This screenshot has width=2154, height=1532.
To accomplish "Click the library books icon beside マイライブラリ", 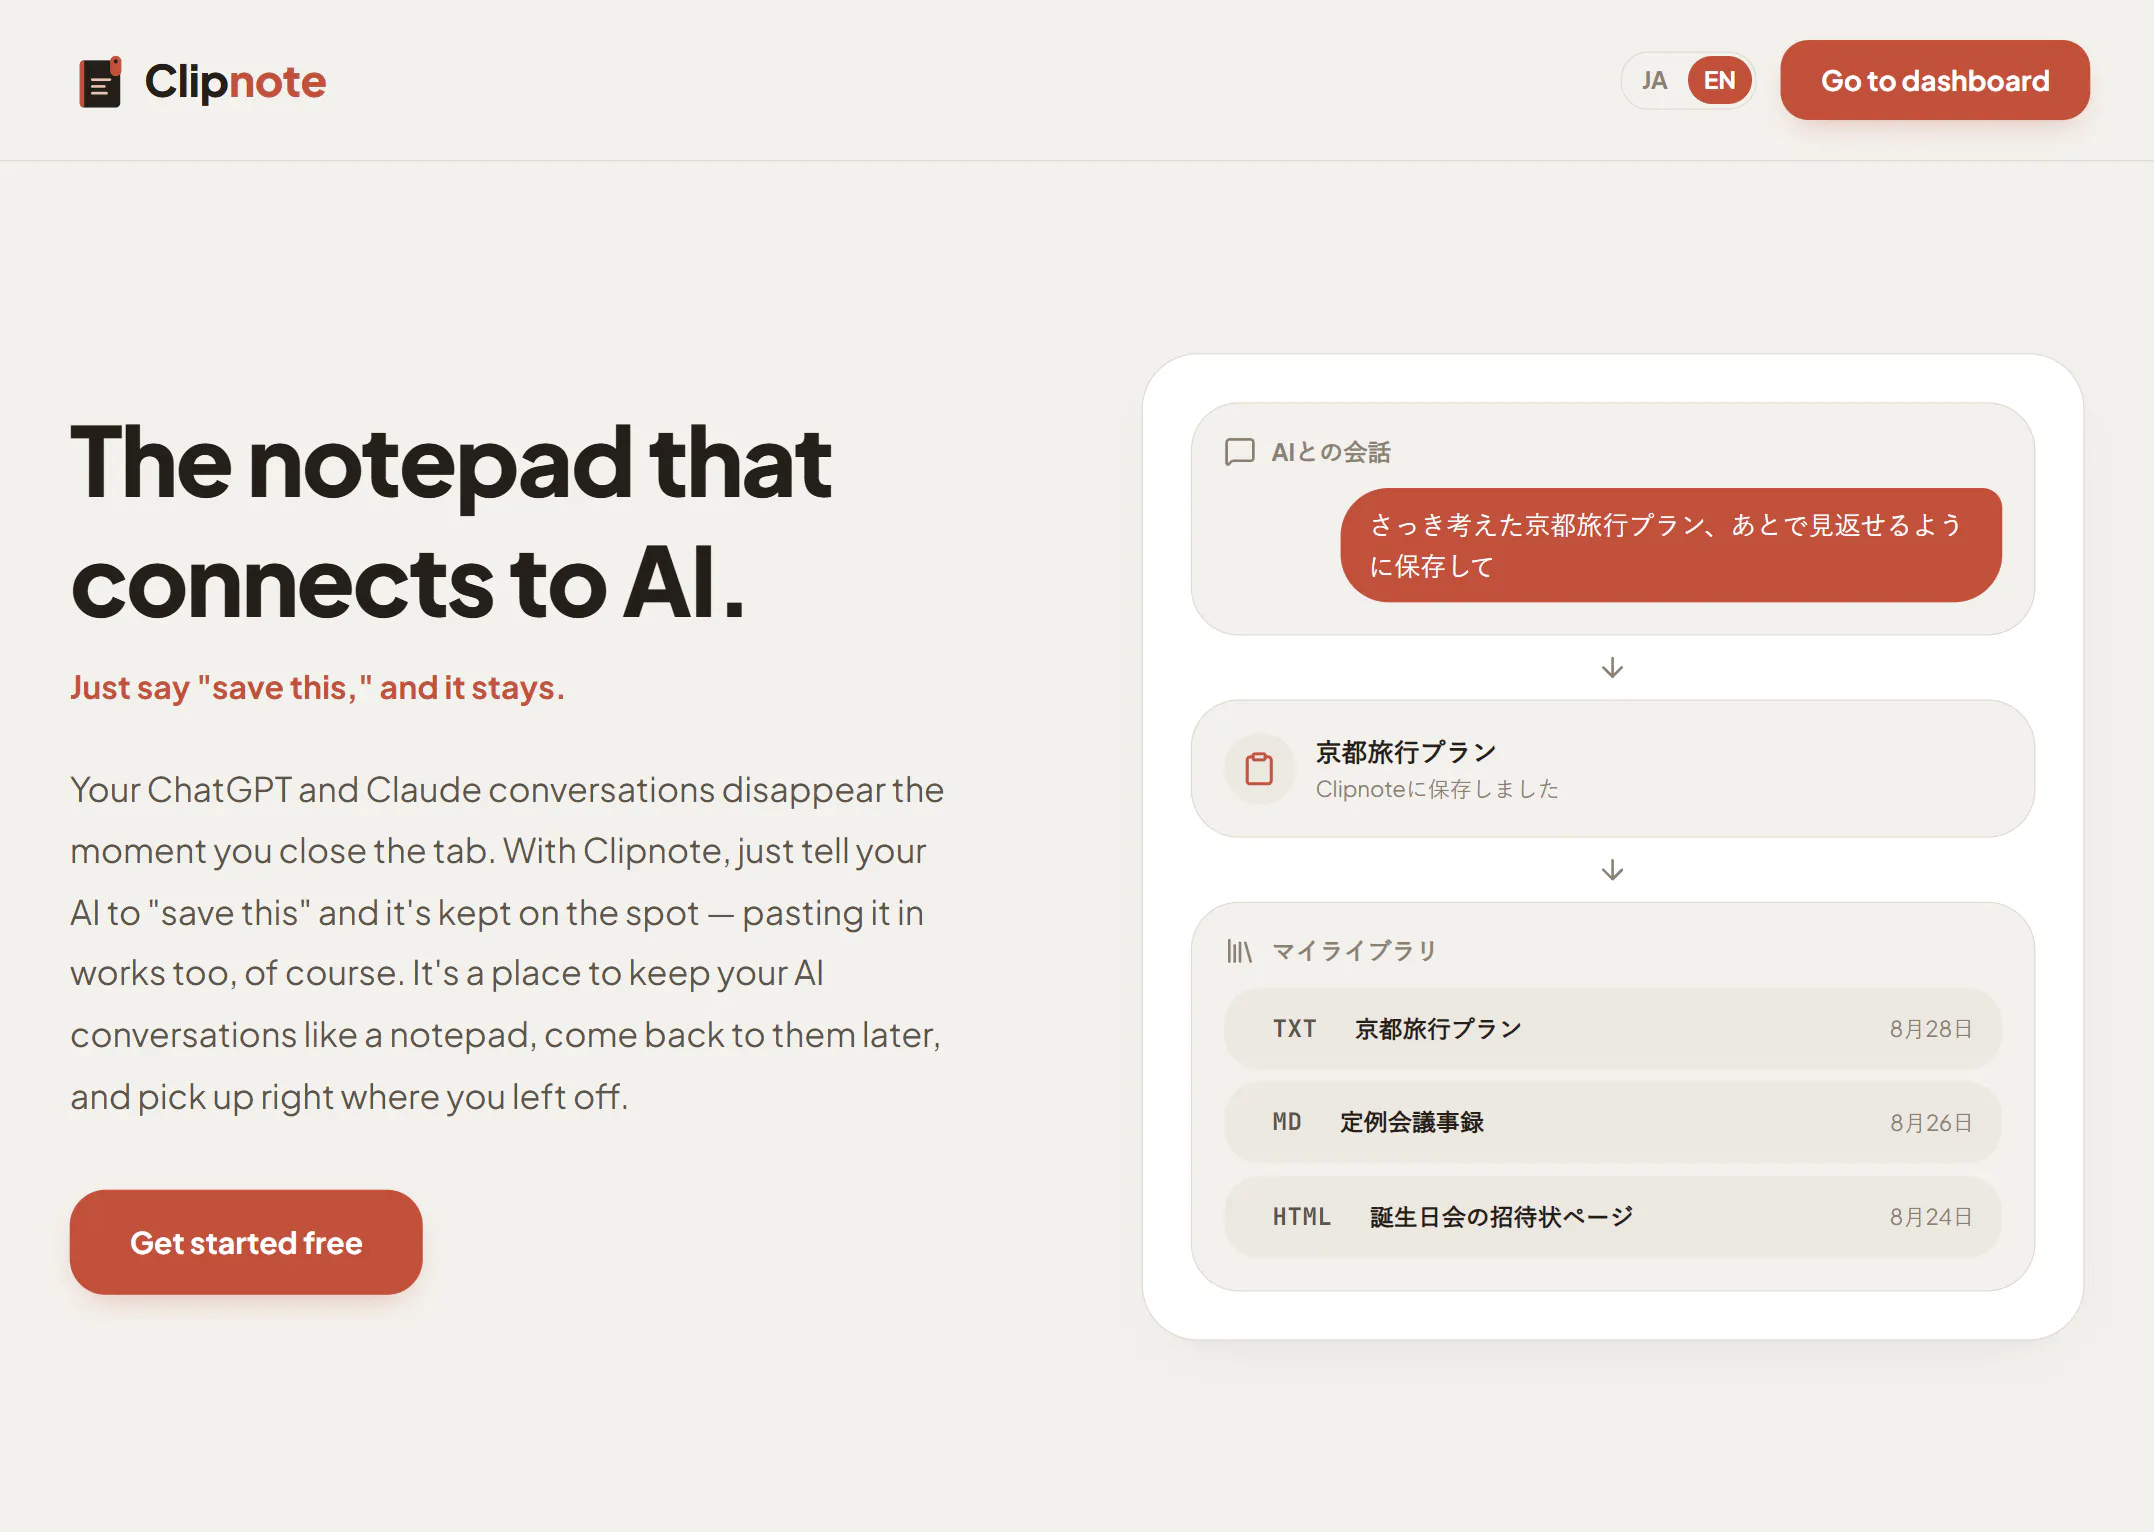I will coord(1239,951).
